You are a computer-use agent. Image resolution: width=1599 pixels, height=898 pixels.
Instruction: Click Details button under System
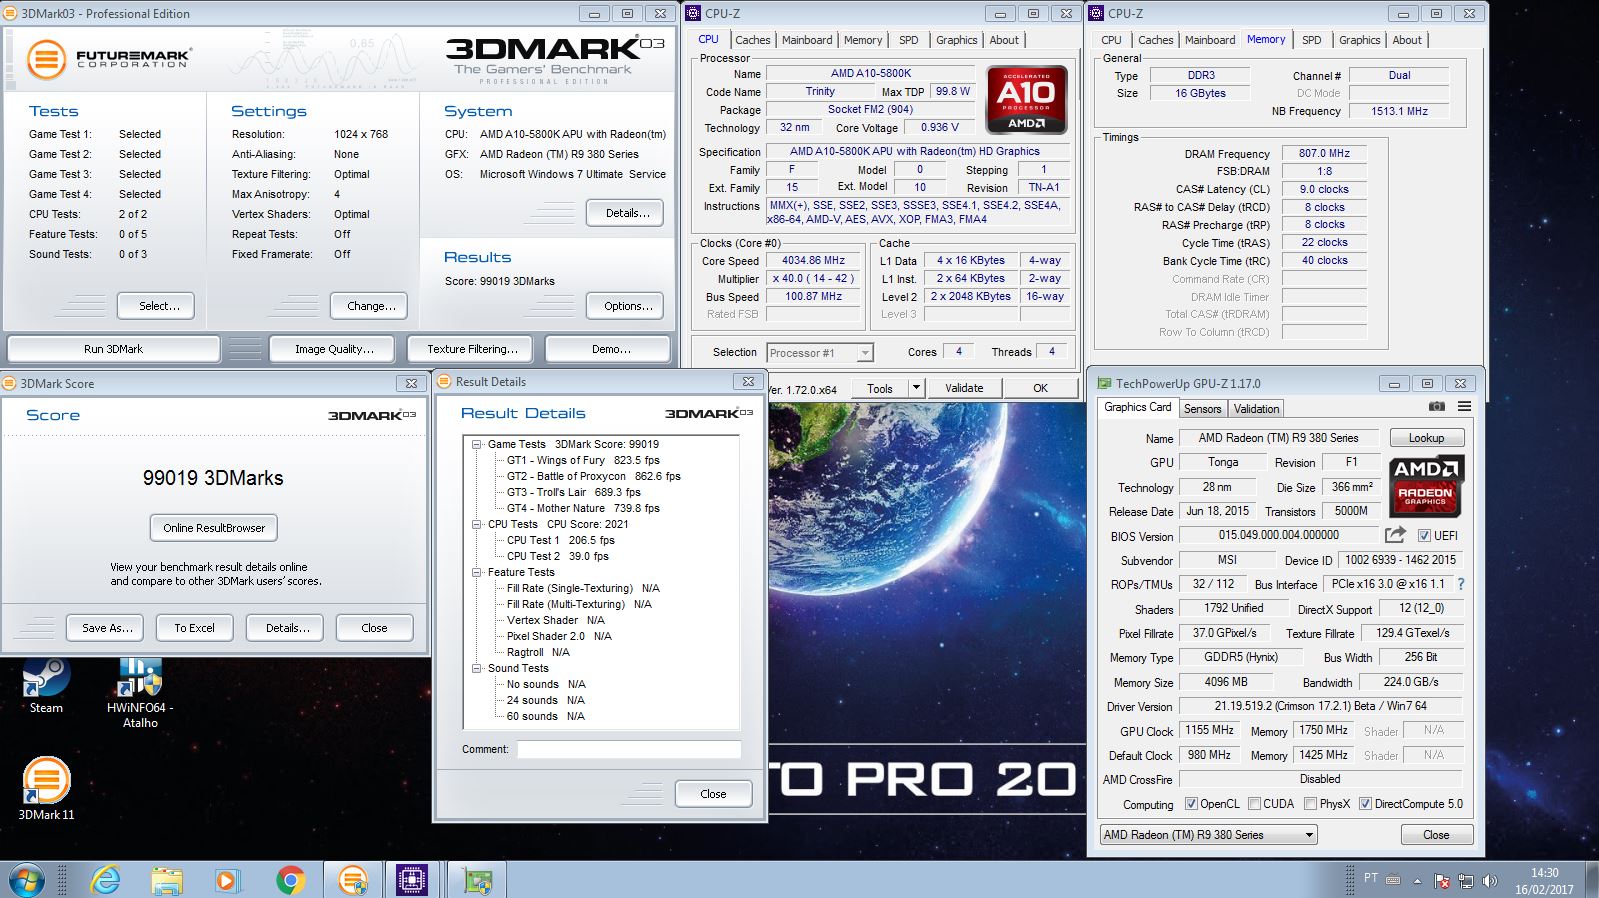[x=627, y=213]
